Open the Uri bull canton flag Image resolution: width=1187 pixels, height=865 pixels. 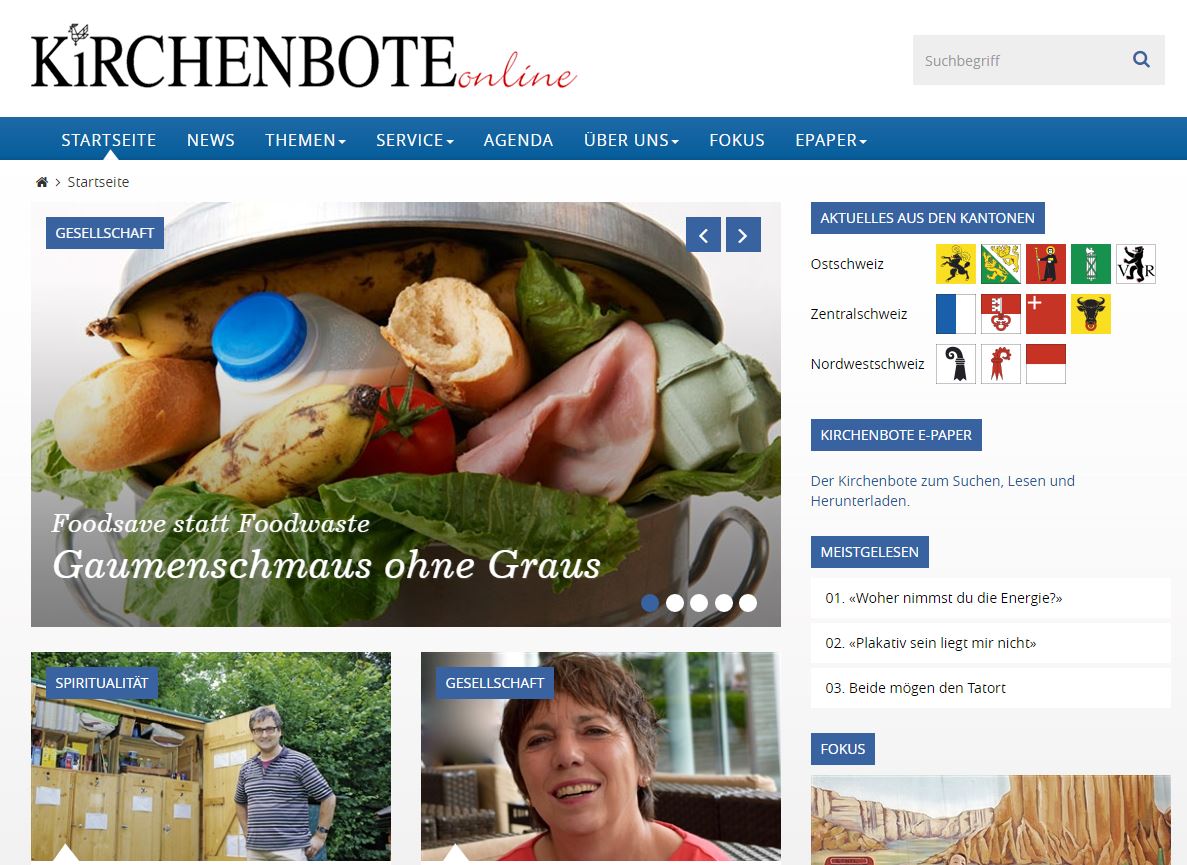tap(1090, 314)
